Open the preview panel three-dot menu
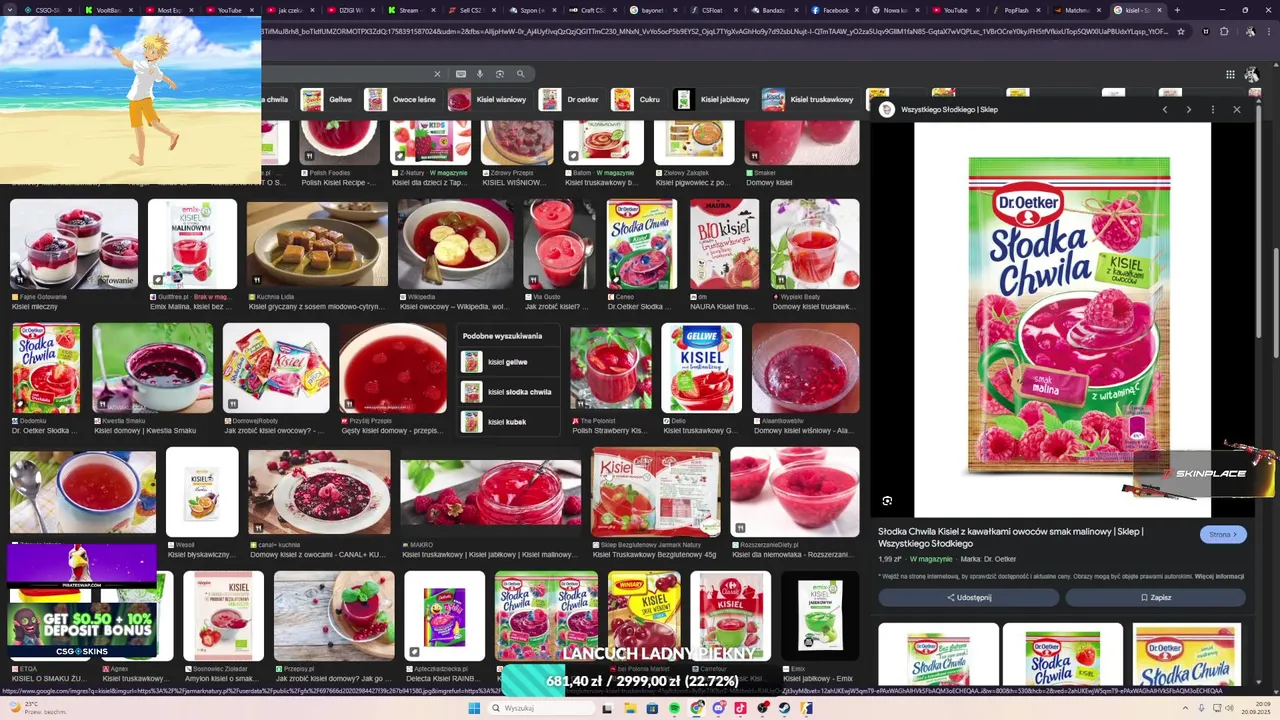 pos(1213,110)
